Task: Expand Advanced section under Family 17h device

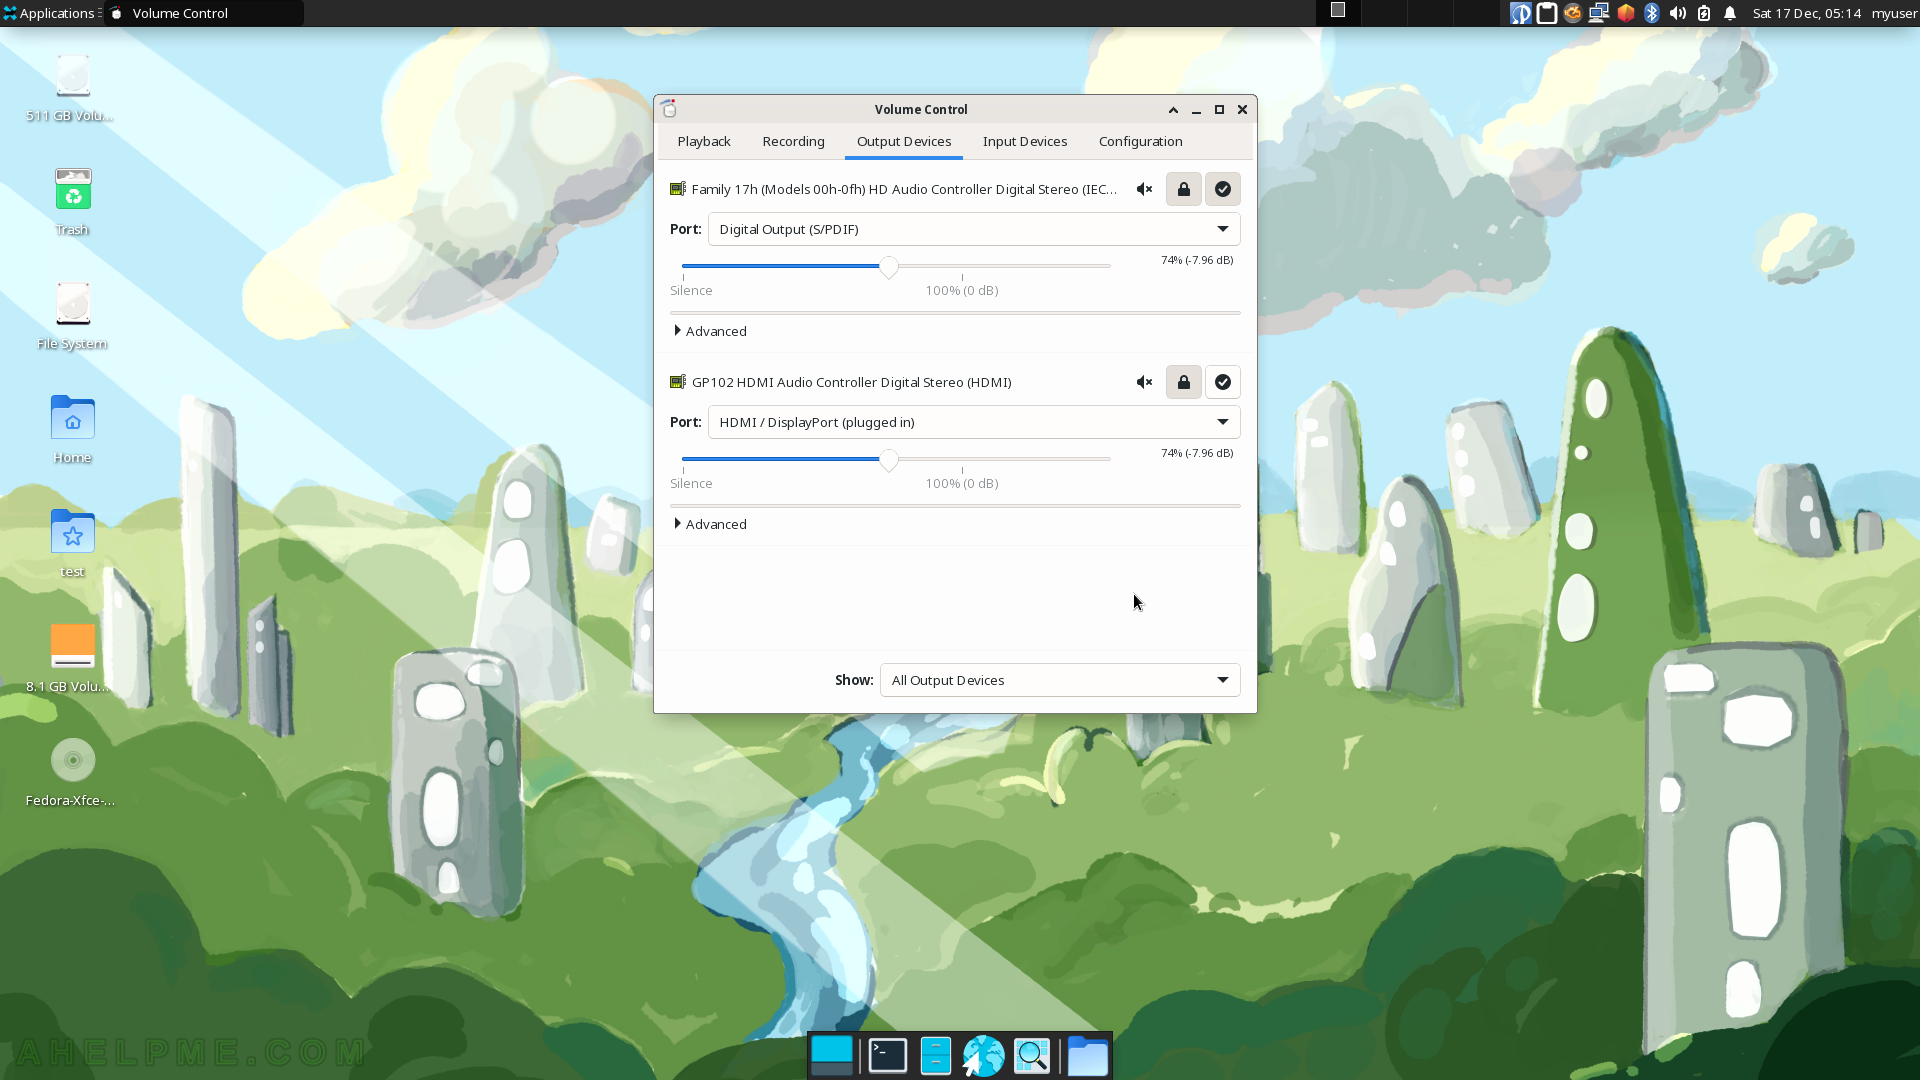Action: 710,331
